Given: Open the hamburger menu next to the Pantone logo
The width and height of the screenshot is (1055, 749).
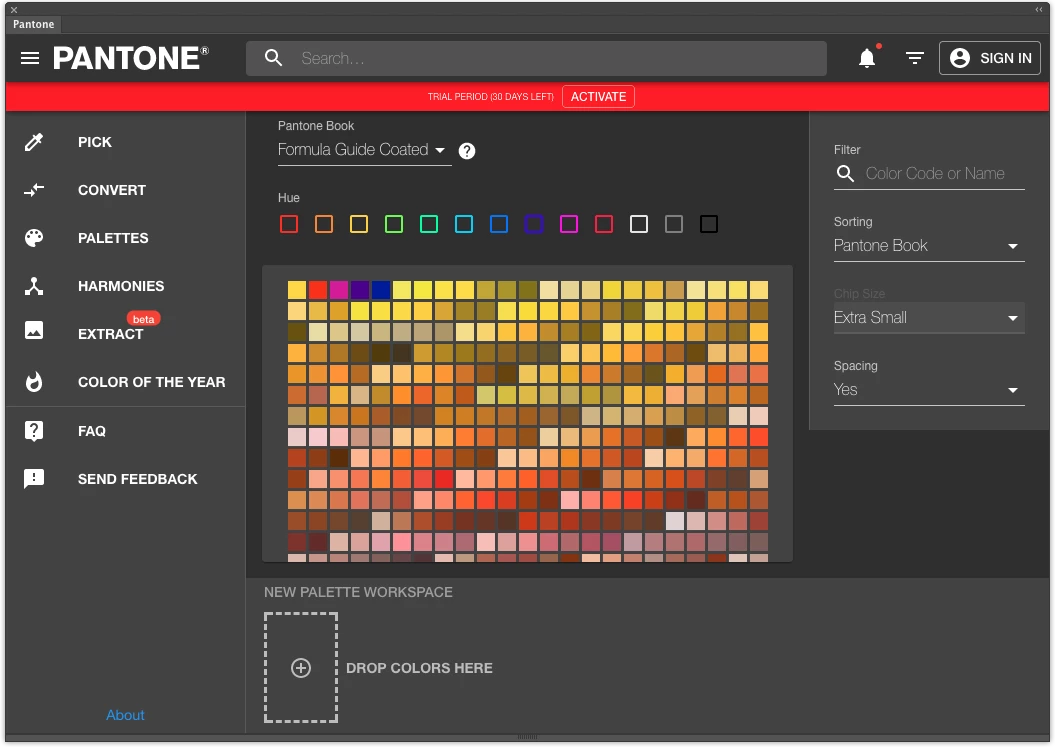Looking at the screenshot, I should coord(30,58).
